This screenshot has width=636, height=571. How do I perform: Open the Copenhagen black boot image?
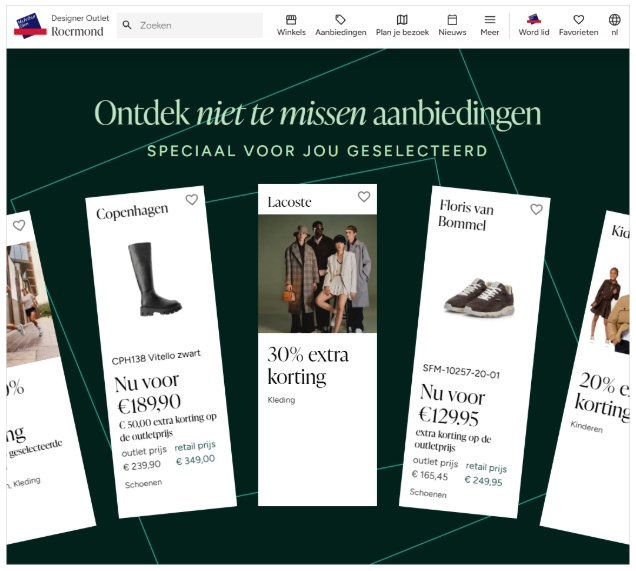154,279
